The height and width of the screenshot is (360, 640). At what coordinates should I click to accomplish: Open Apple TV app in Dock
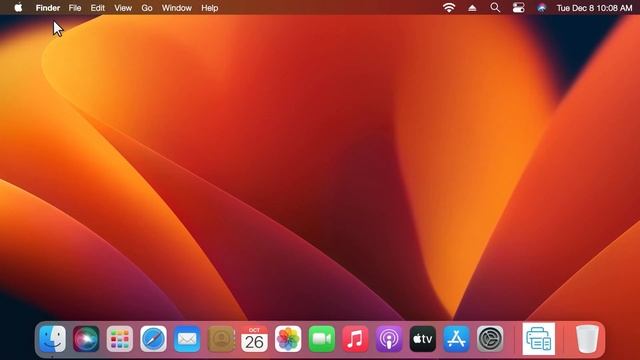pyautogui.click(x=423, y=339)
